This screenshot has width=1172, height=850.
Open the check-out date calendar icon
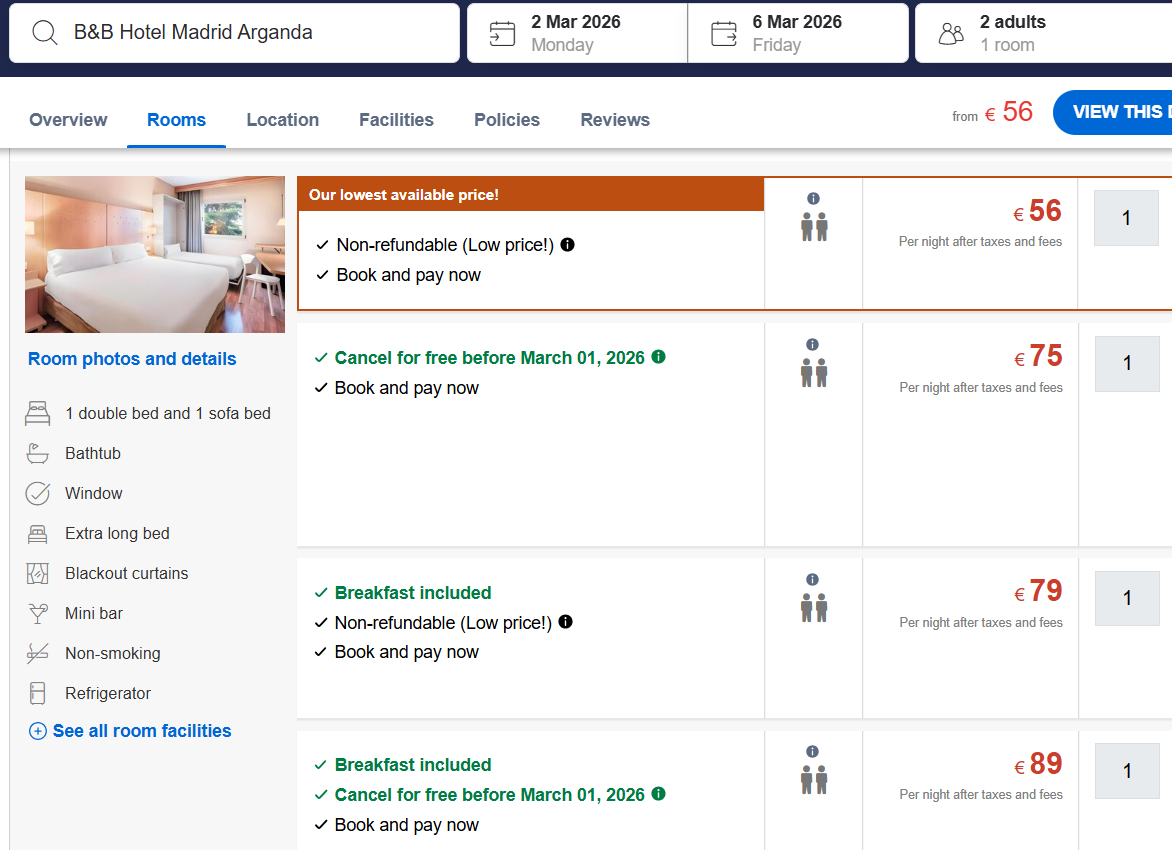[x=724, y=34]
